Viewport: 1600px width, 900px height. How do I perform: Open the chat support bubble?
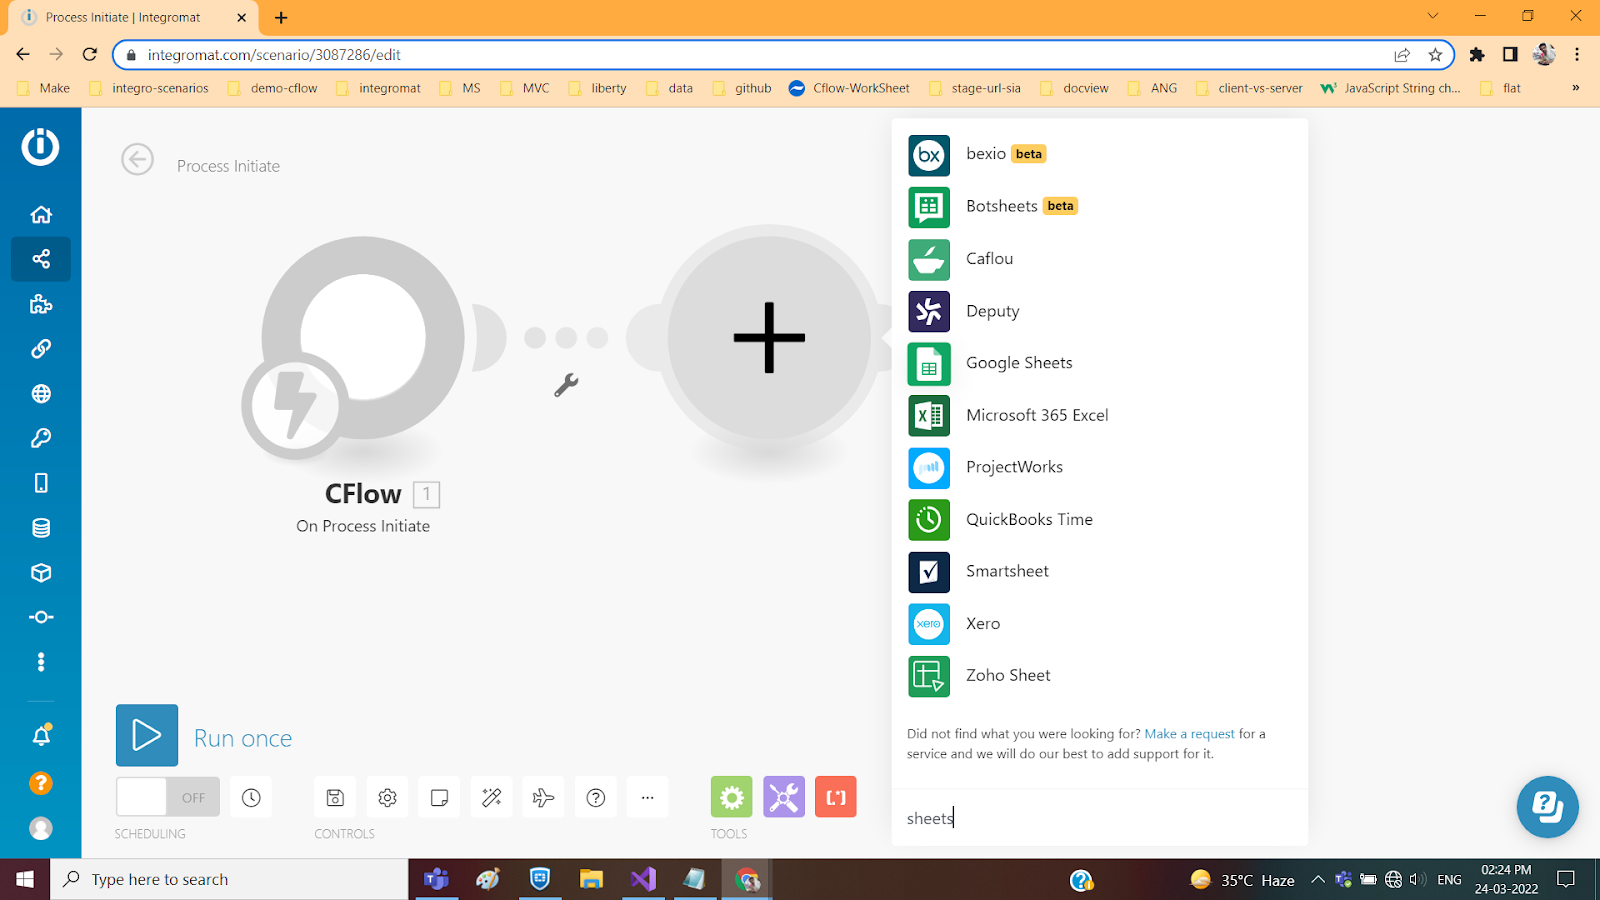[x=1547, y=806]
